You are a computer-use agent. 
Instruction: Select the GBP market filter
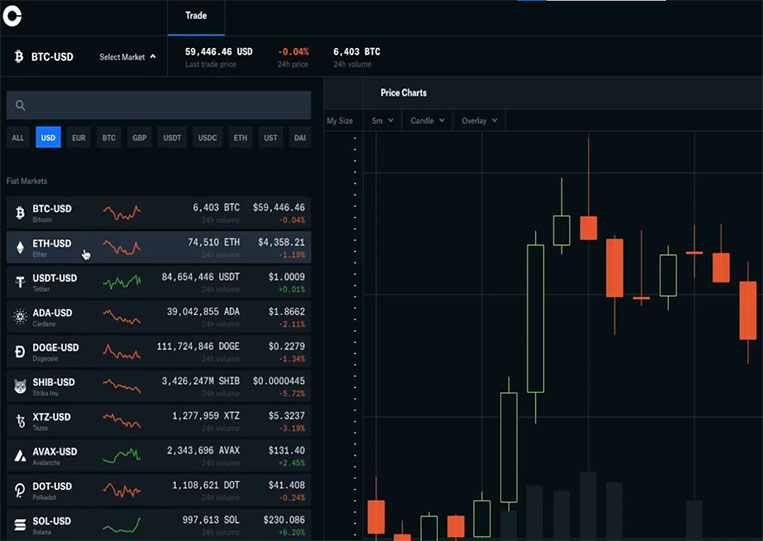tap(140, 138)
